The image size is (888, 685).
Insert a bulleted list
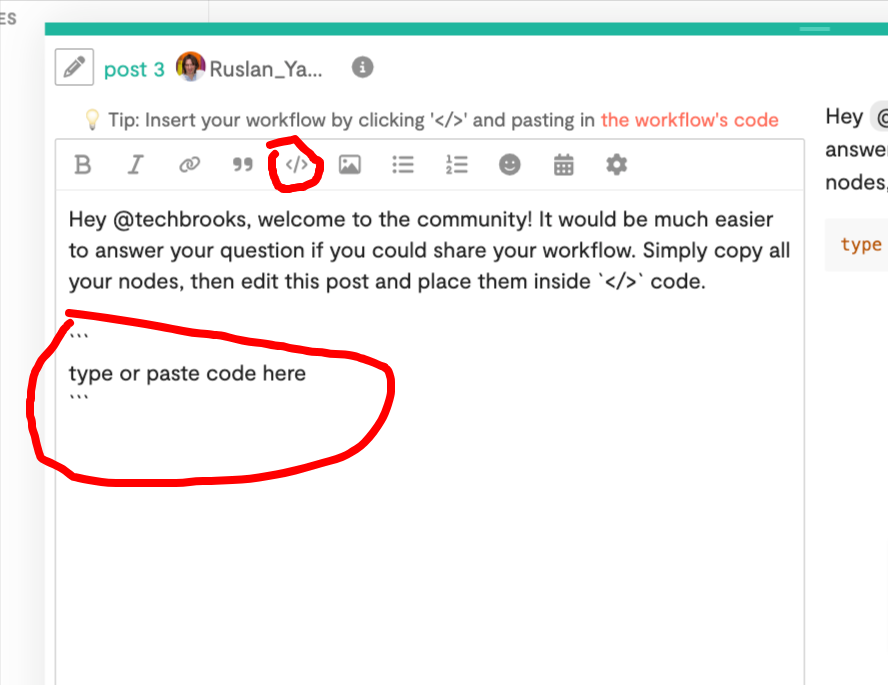tap(403, 165)
